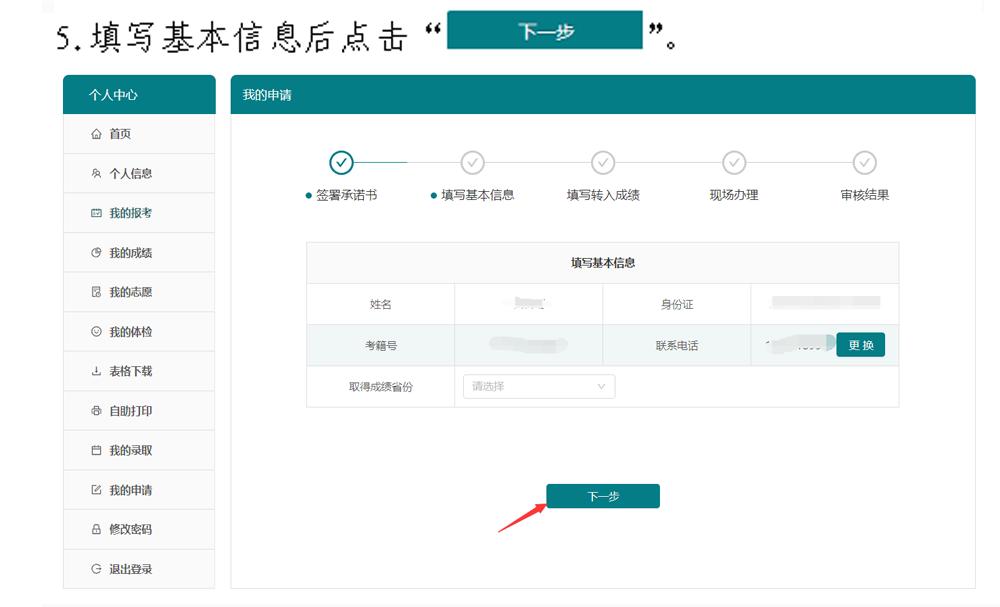The image size is (1000, 607).
Task: Click the icon next to 我的报考
Action: (96, 213)
